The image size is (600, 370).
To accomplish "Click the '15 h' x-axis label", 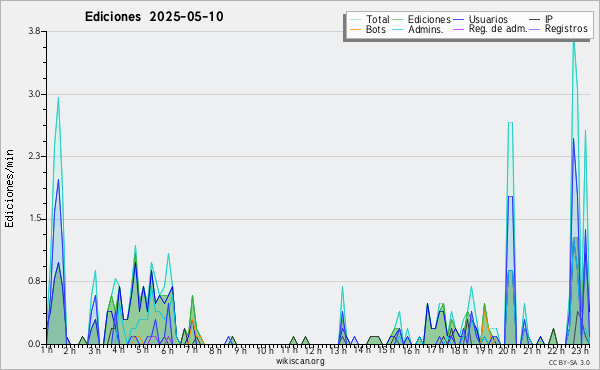I will tap(386, 350).
